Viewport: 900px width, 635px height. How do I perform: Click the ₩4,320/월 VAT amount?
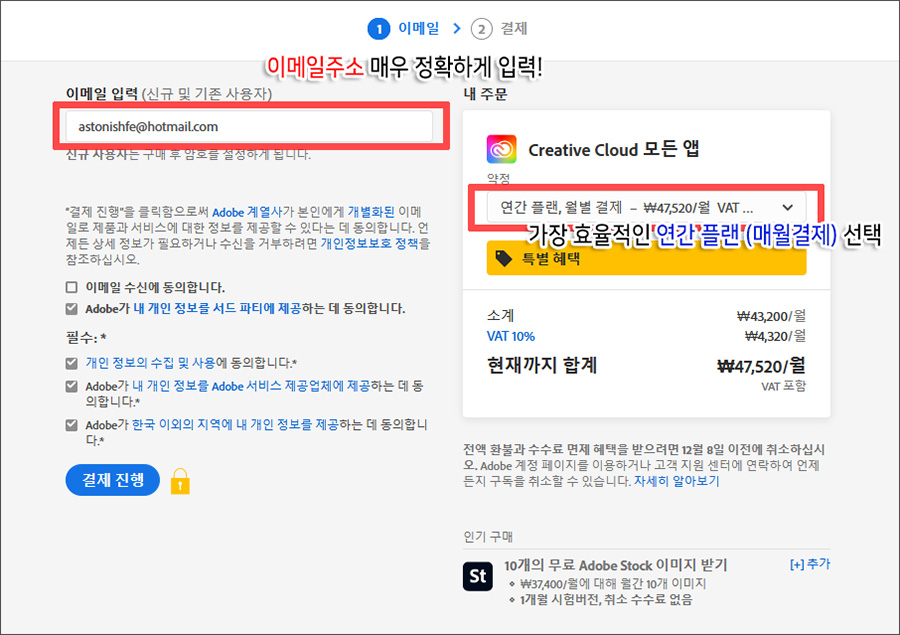click(775, 336)
